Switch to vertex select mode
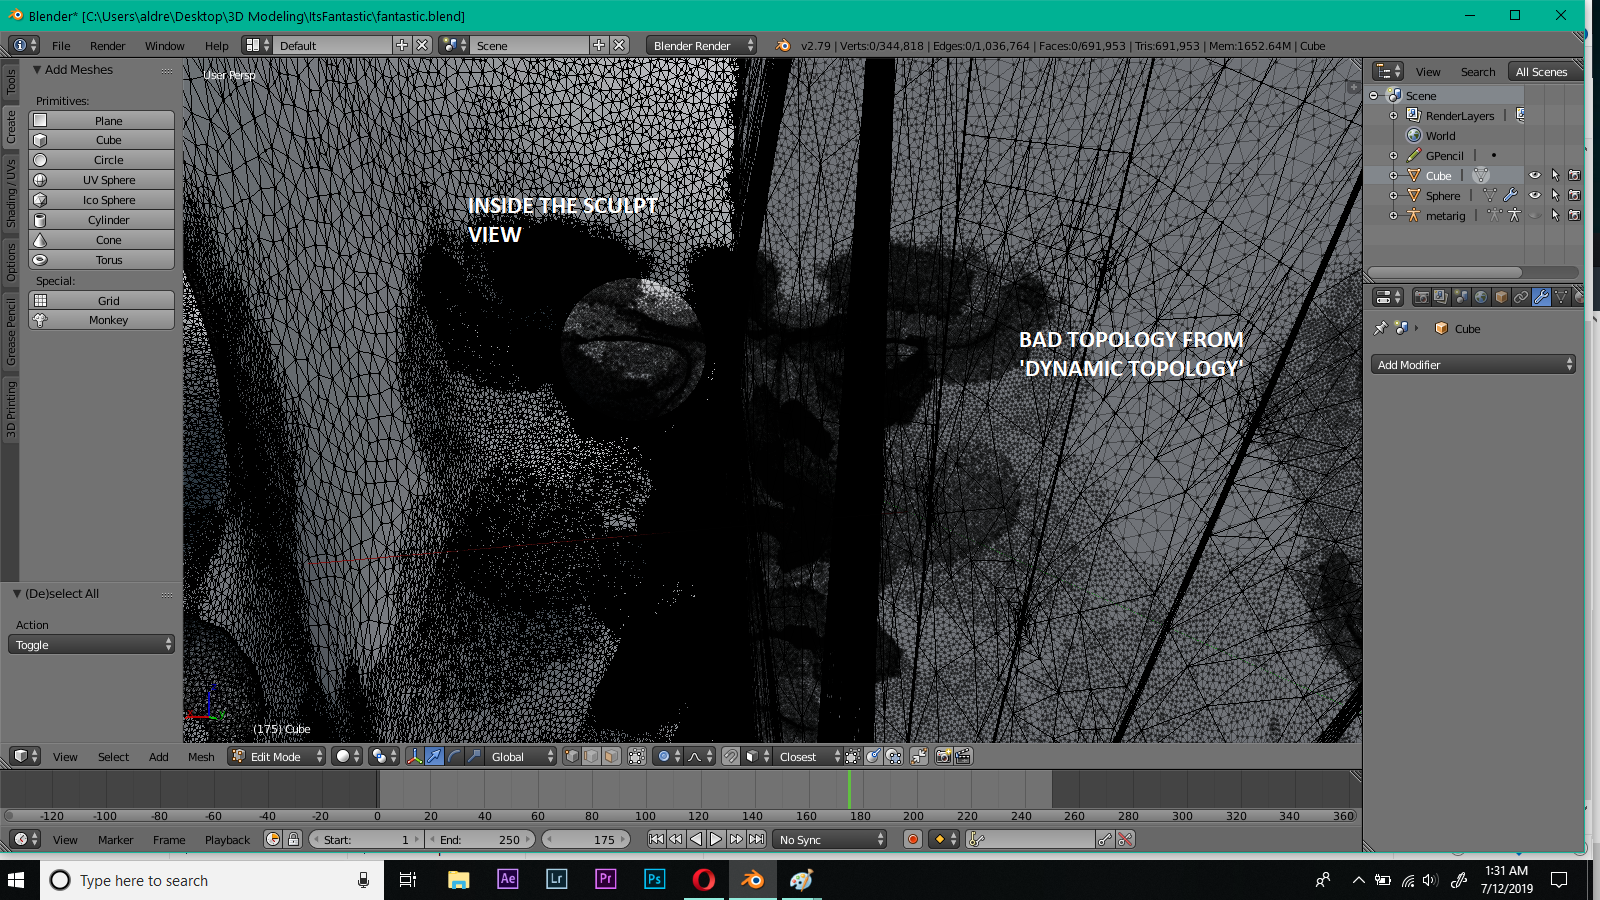Image resolution: width=1600 pixels, height=900 pixels. 571,757
